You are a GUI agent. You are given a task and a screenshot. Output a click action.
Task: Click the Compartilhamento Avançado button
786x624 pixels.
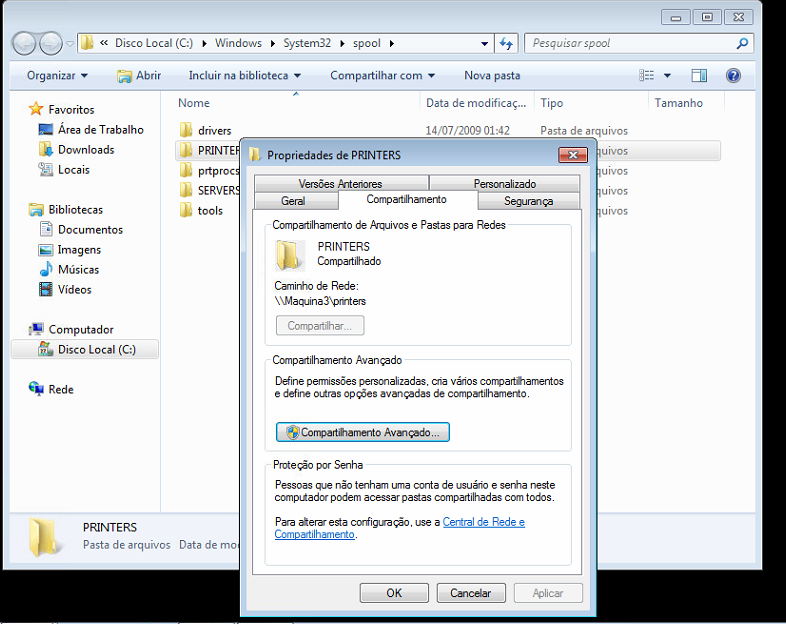362,432
